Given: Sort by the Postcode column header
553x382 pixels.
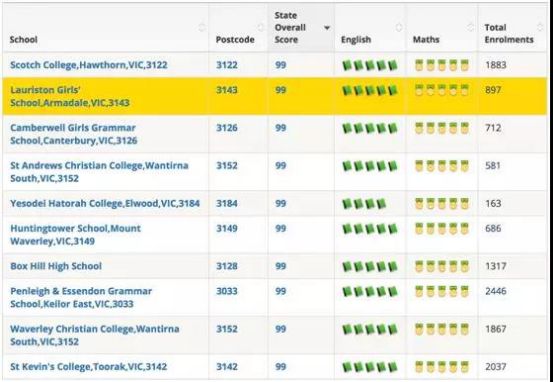Looking at the screenshot, I should 235,40.
